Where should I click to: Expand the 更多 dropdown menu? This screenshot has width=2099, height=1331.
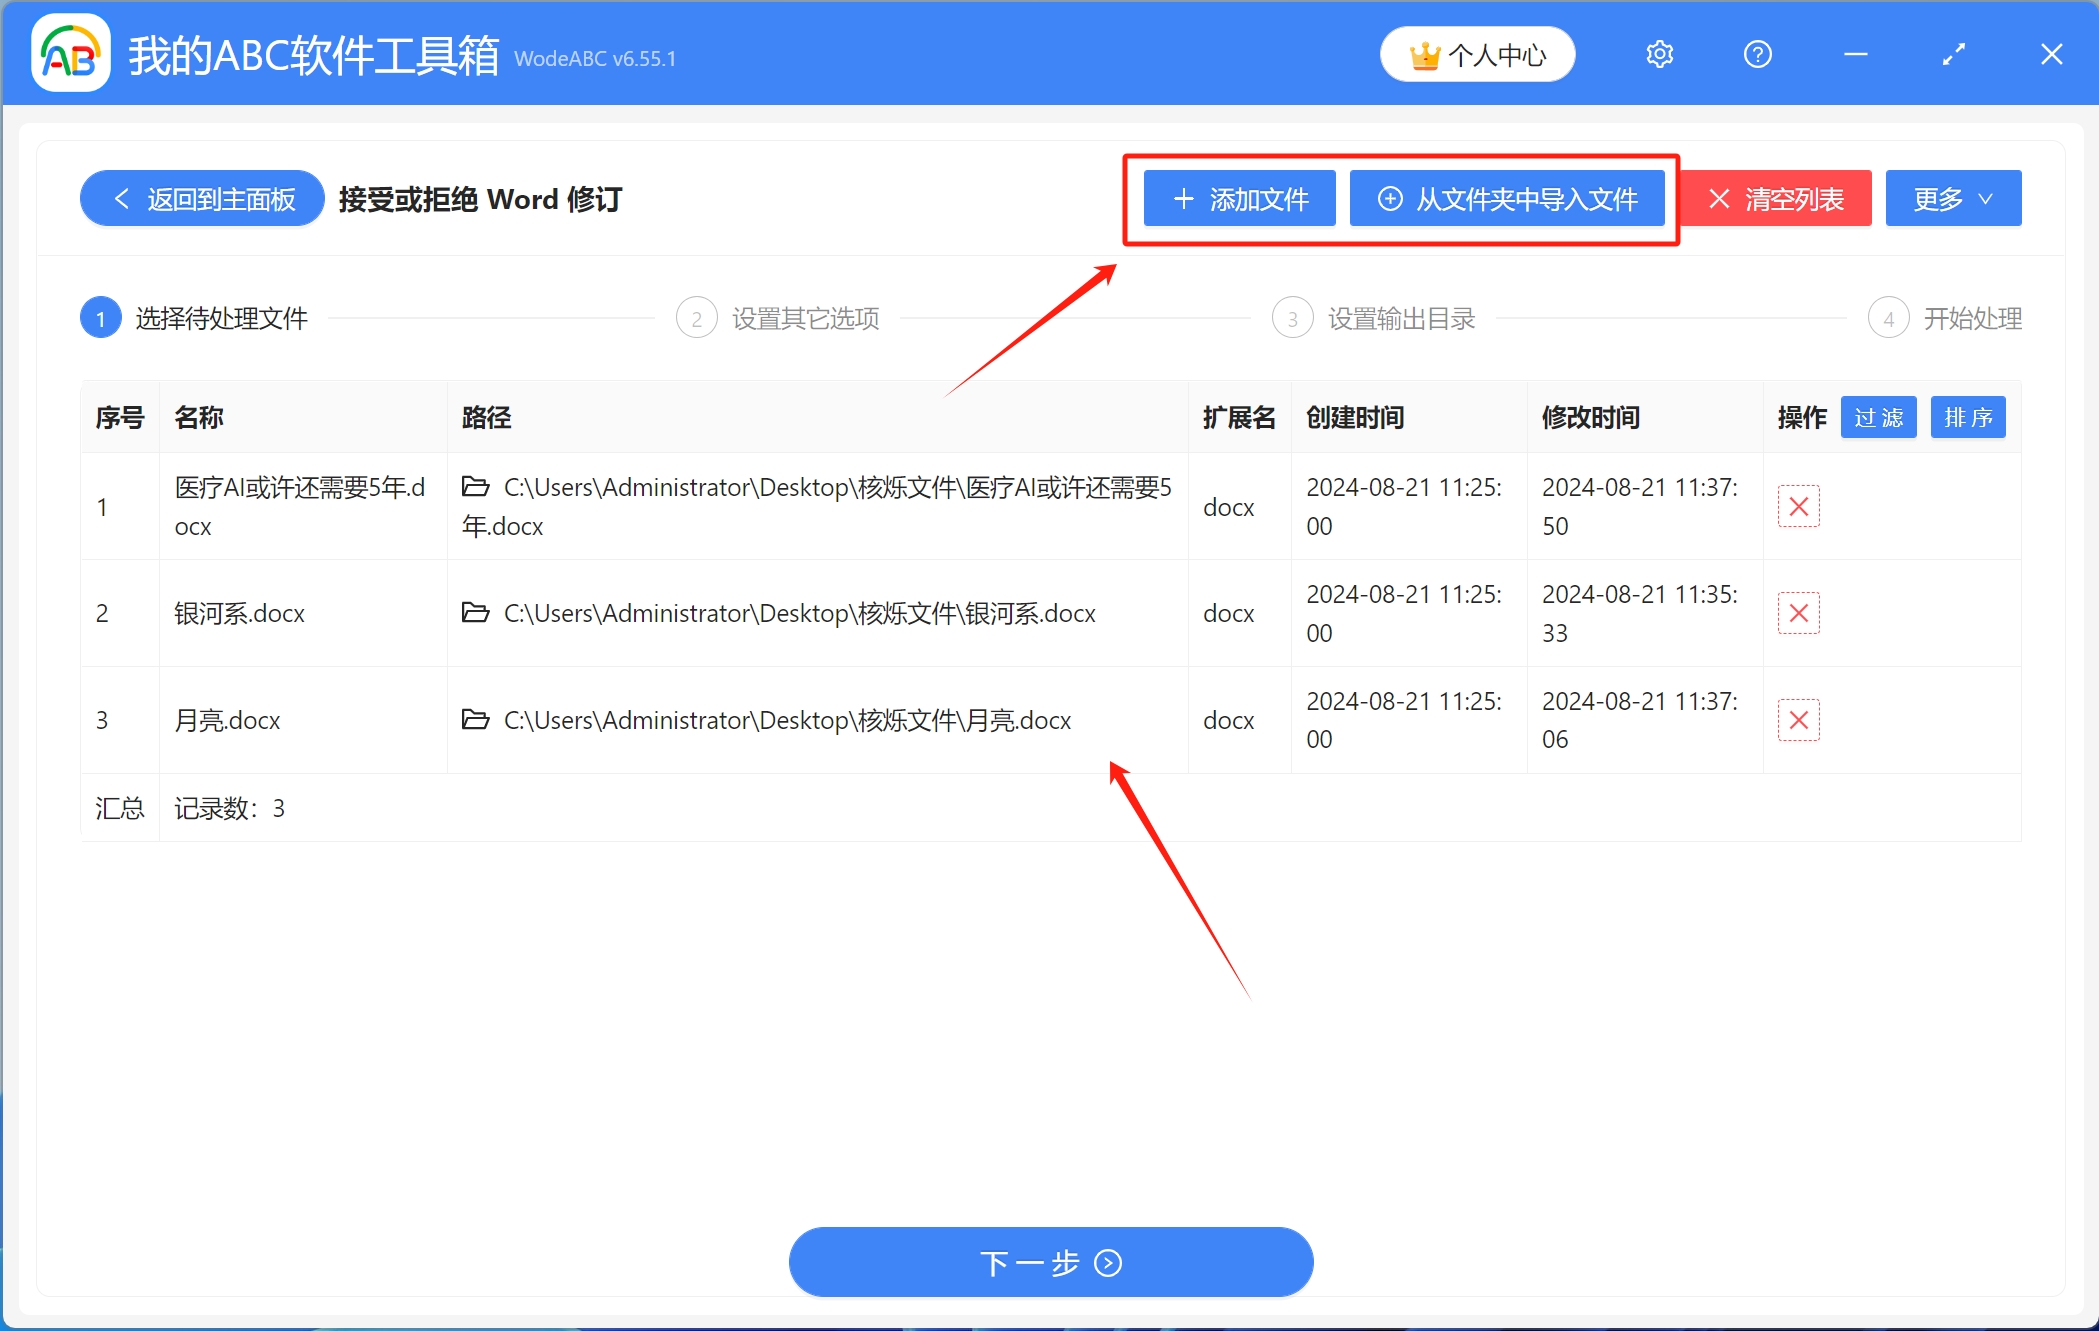coord(1952,198)
